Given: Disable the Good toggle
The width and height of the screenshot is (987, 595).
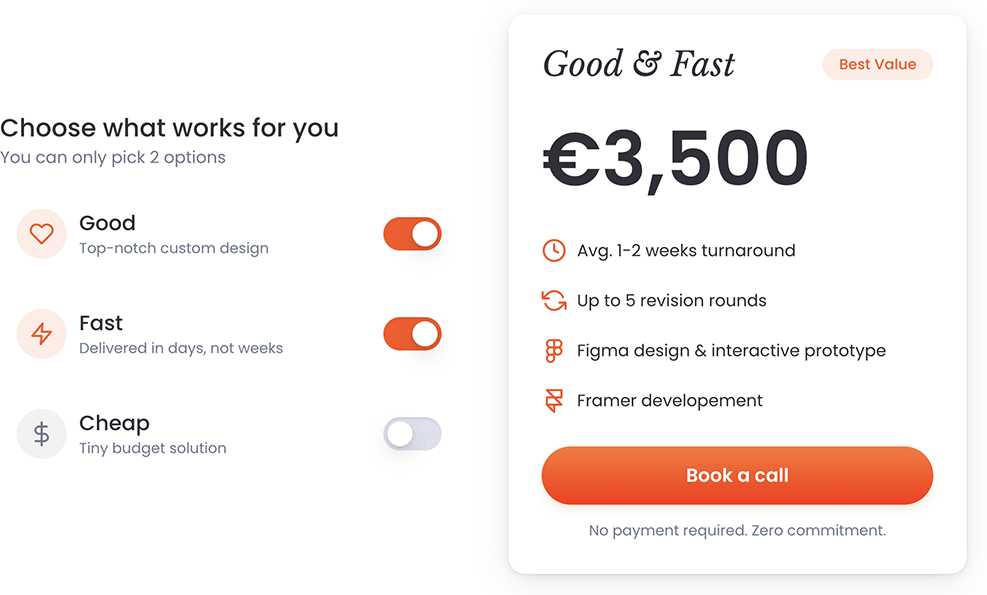Looking at the screenshot, I should pos(412,233).
